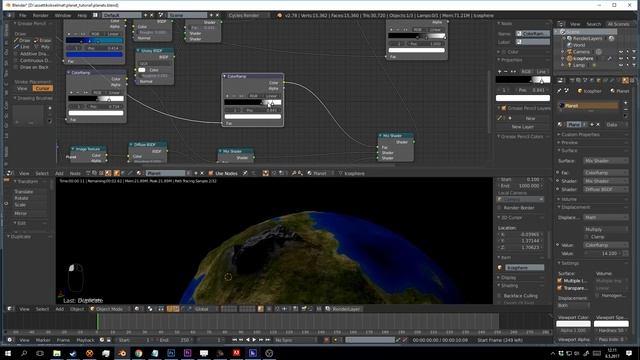Open Photoshop from the Windows taskbar
This screenshot has width=640, height=360.
[x=171, y=353]
